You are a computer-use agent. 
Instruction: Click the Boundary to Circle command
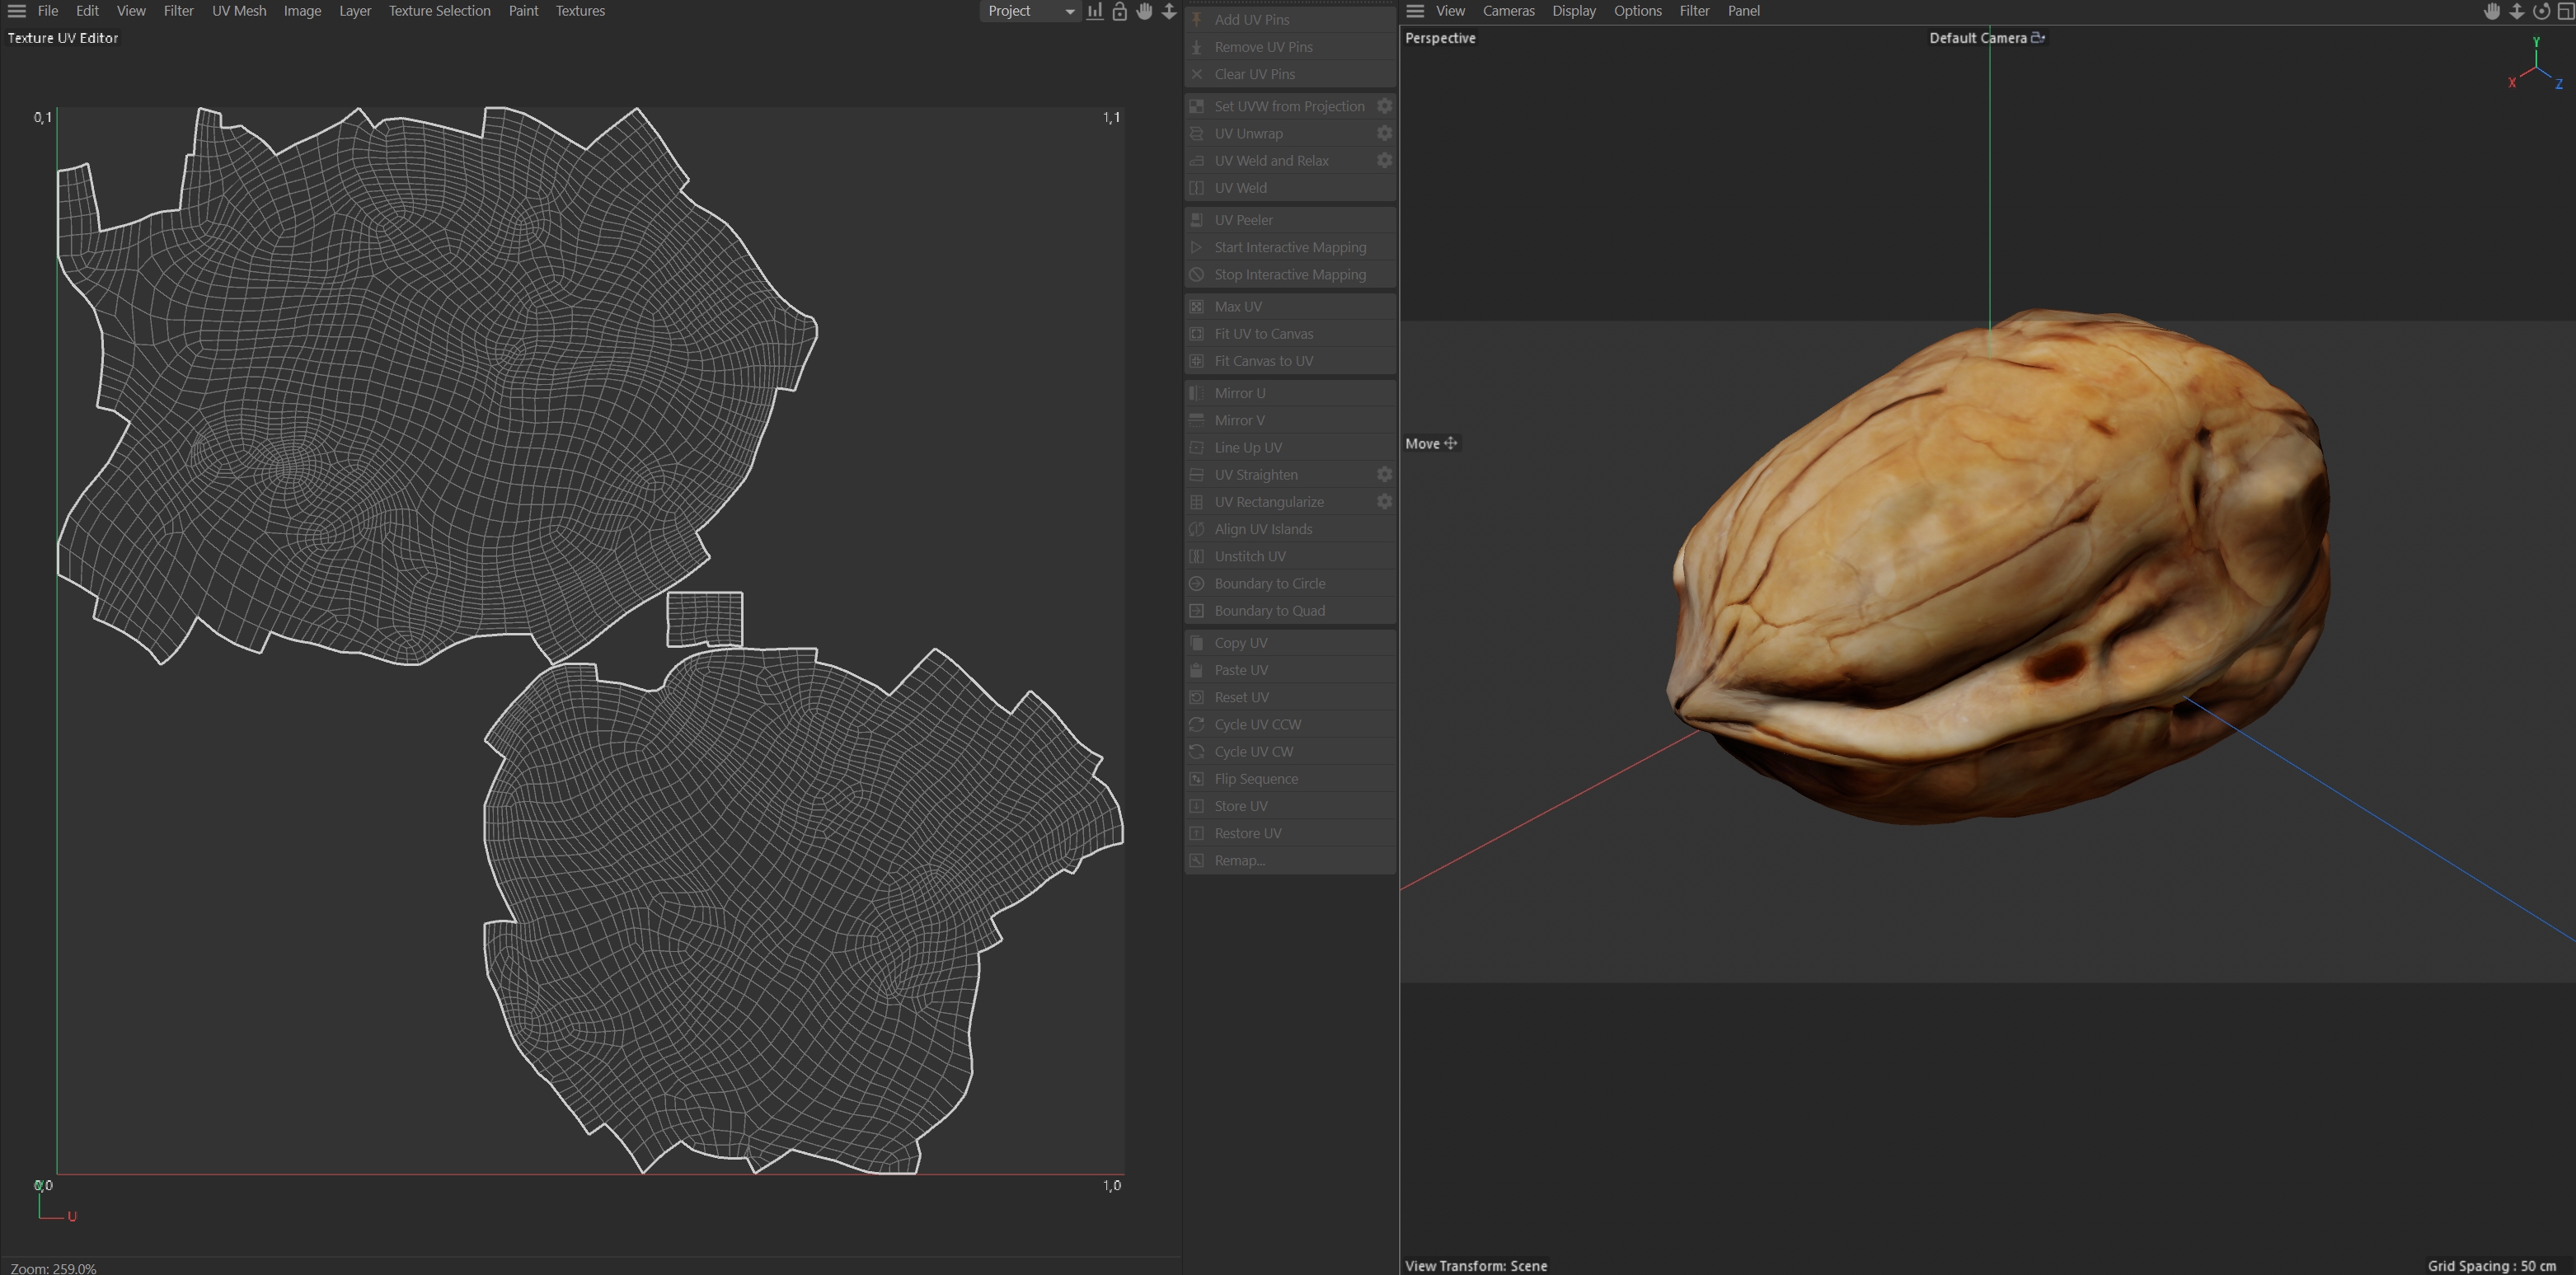pyautogui.click(x=1269, y=584)
